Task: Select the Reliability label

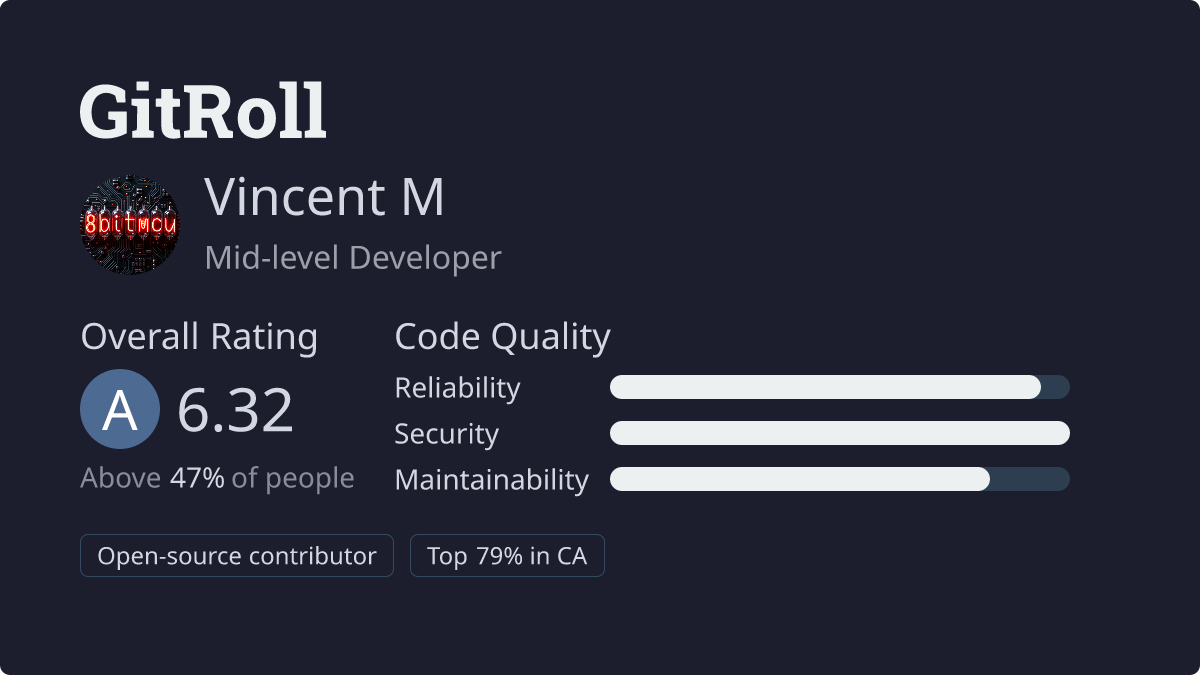Action: [x=457, y=387]
